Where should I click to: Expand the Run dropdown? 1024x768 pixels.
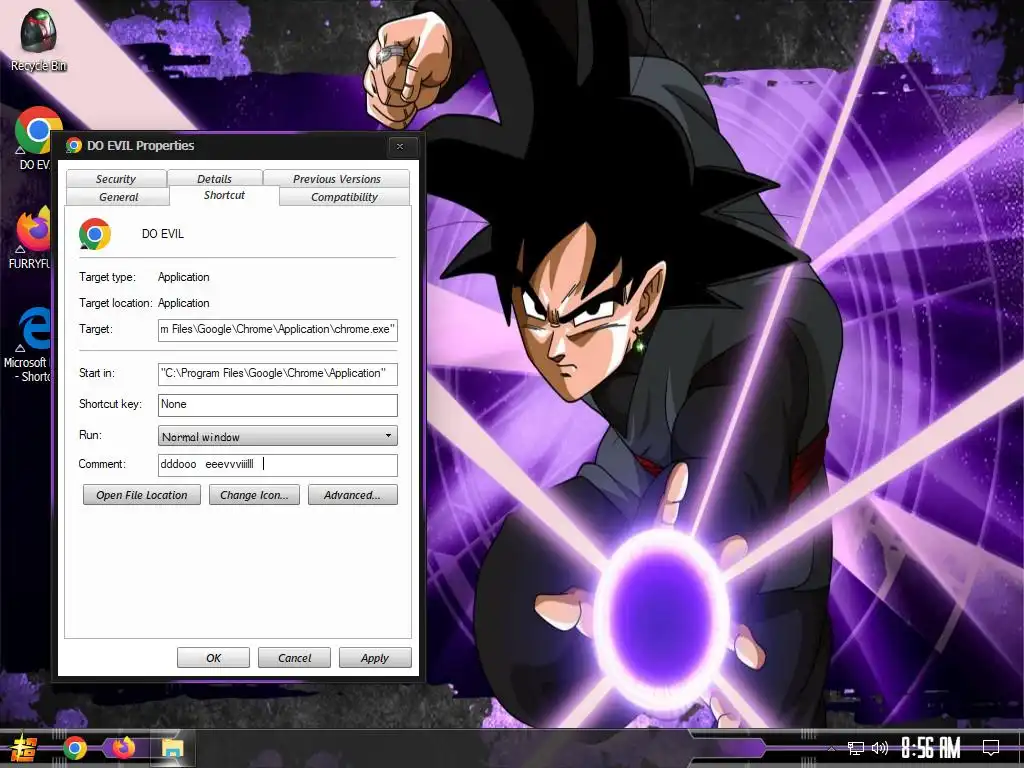click(x=278, y=436)
